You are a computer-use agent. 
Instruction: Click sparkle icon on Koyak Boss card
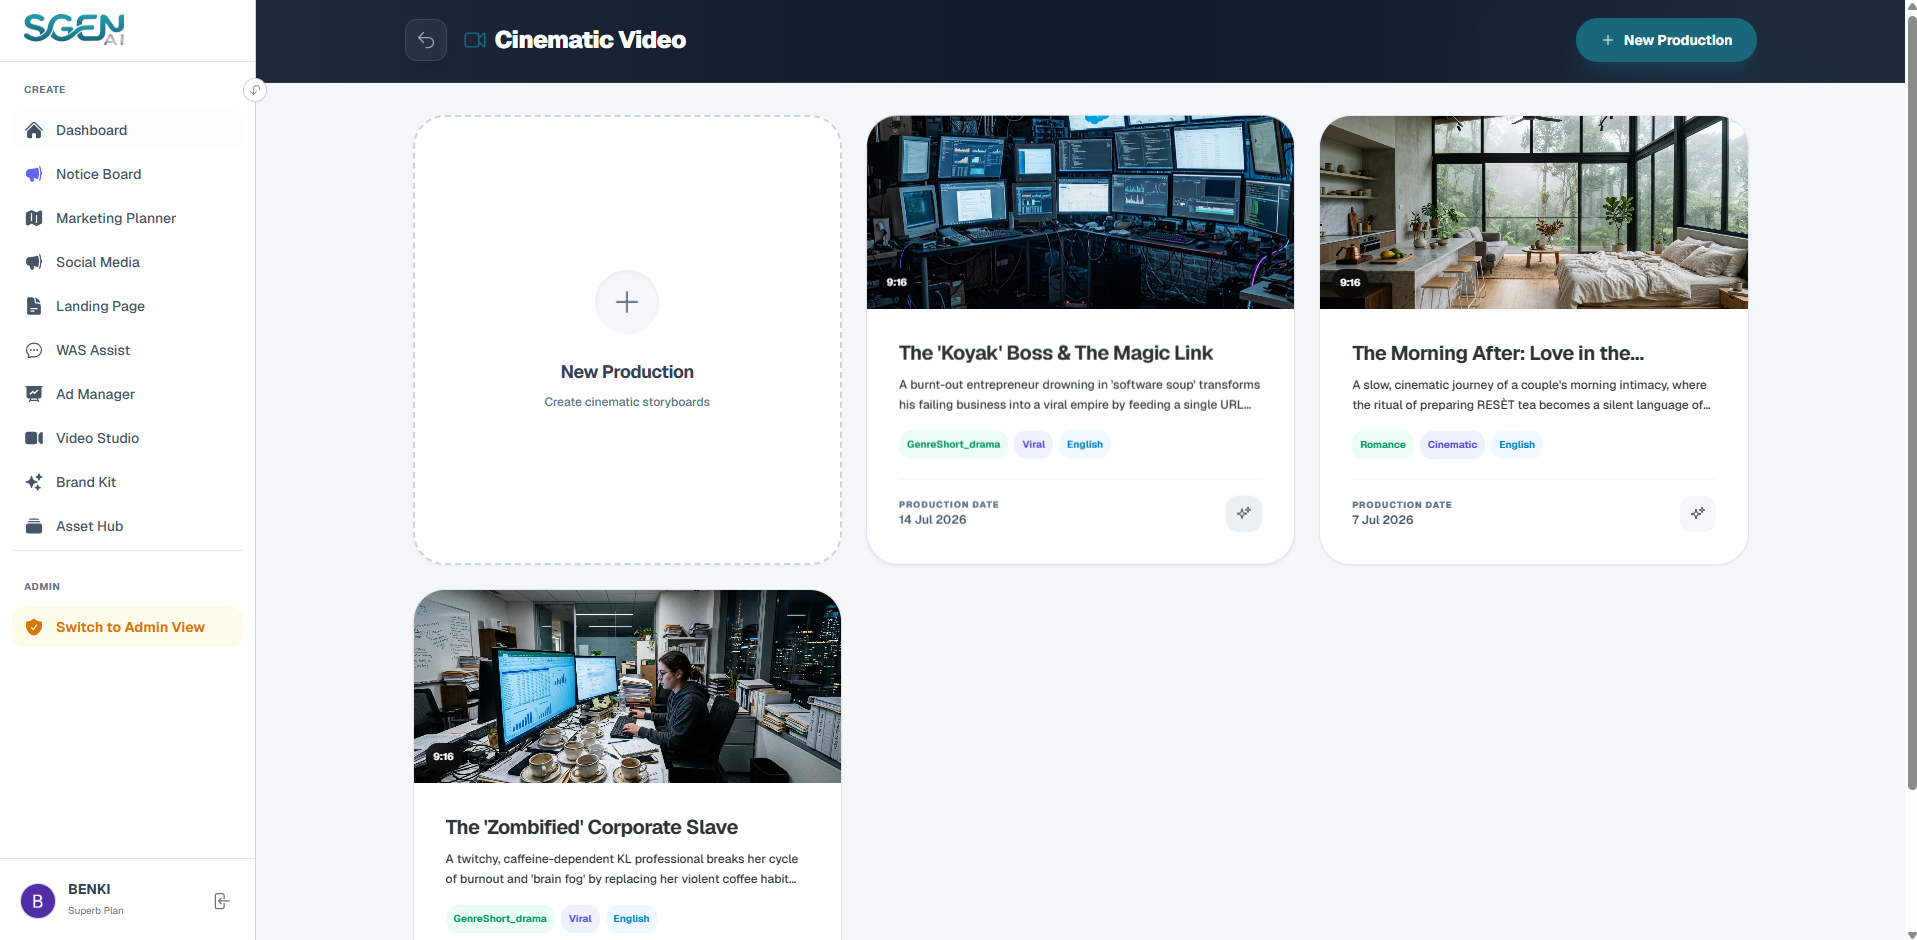[x=1244, y=513]
